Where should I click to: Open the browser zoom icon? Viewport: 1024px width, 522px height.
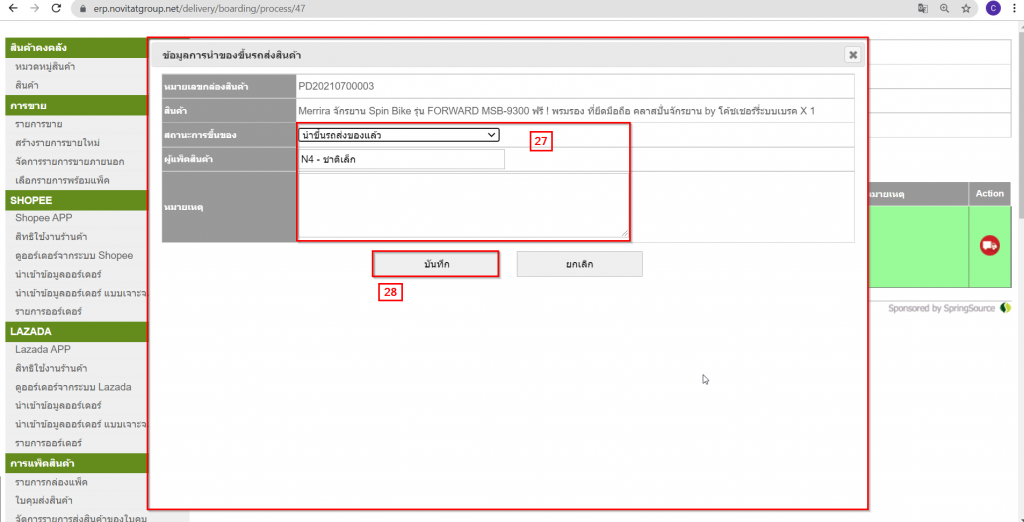[944, 8]
